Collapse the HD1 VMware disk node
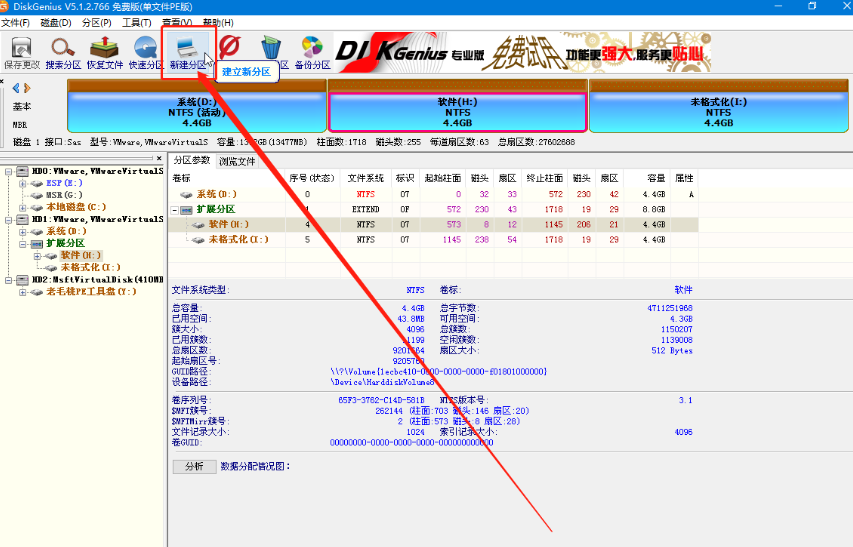 (x=8, y=220)
